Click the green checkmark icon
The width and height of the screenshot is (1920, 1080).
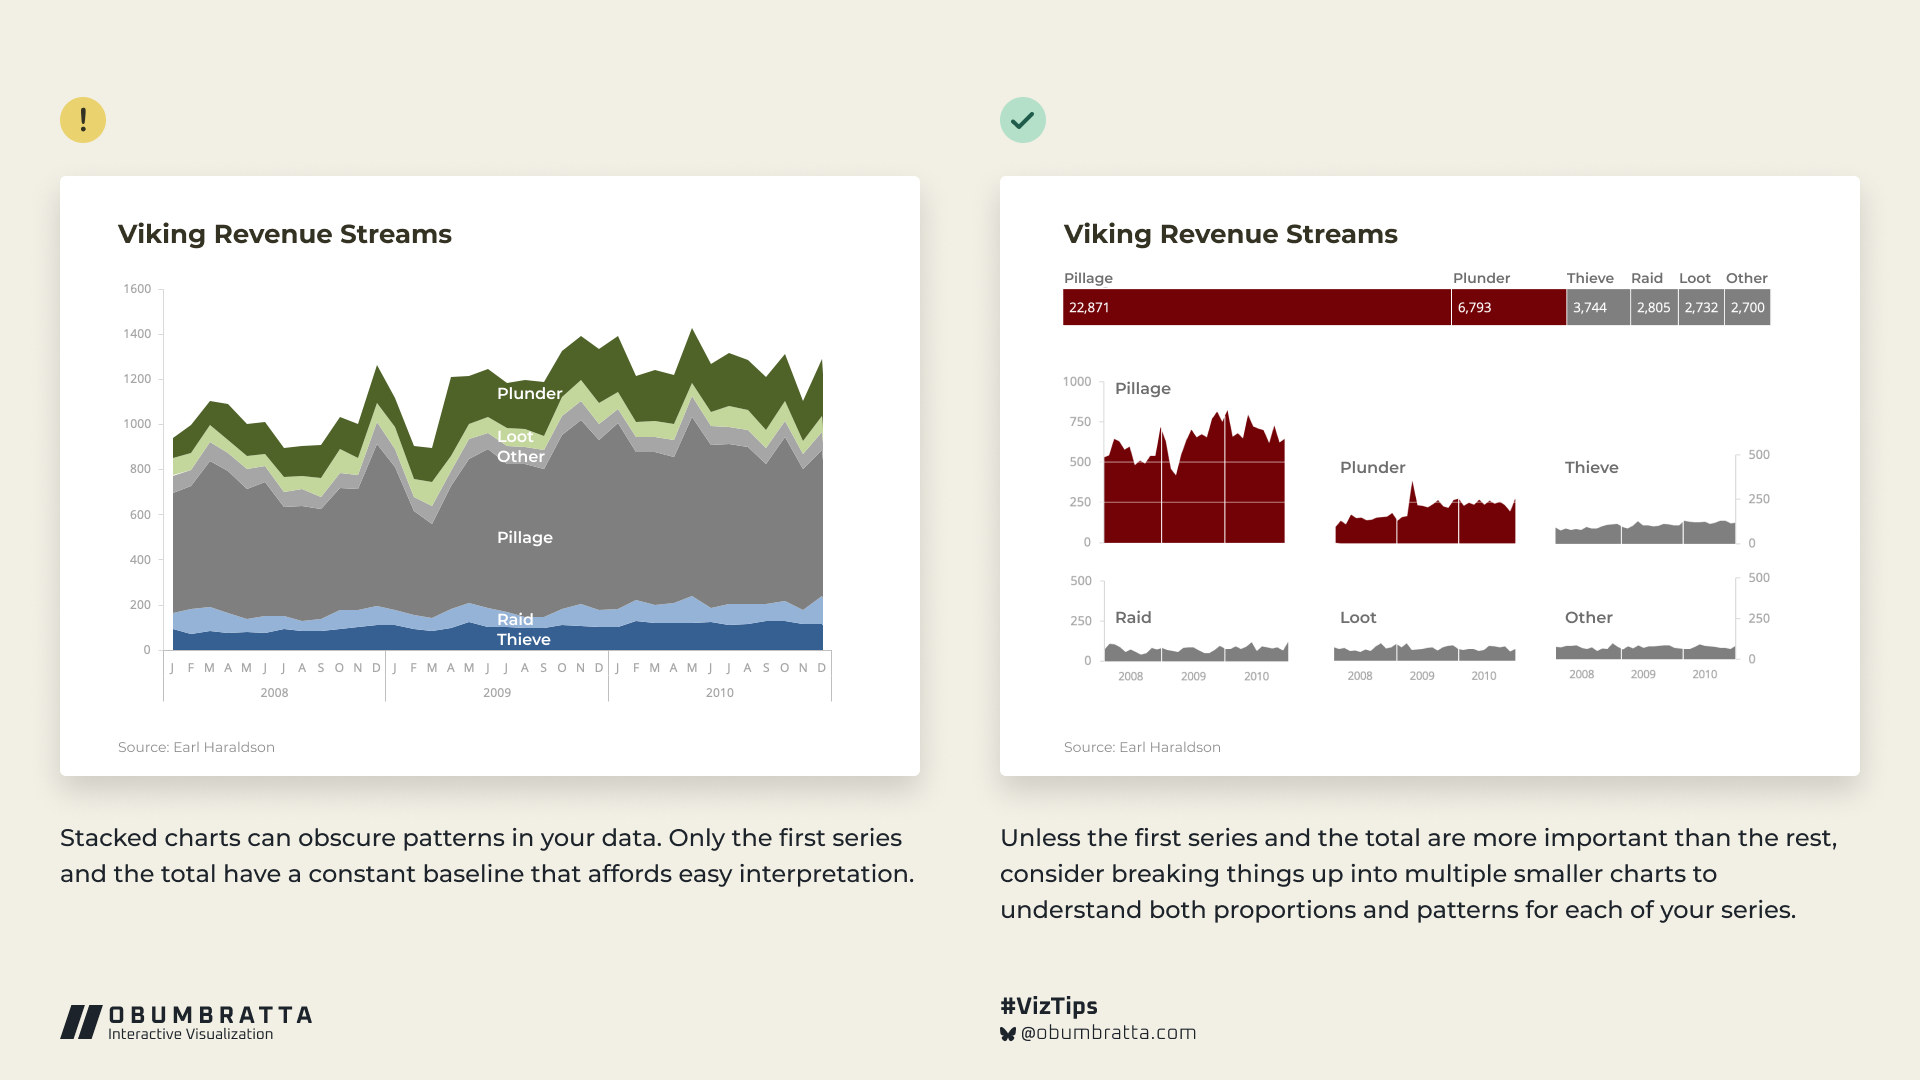[x=1022, y=120]
